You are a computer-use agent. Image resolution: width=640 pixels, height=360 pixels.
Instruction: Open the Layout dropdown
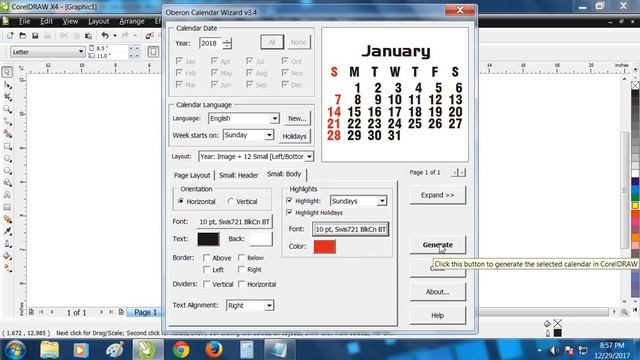click(309, 157)
